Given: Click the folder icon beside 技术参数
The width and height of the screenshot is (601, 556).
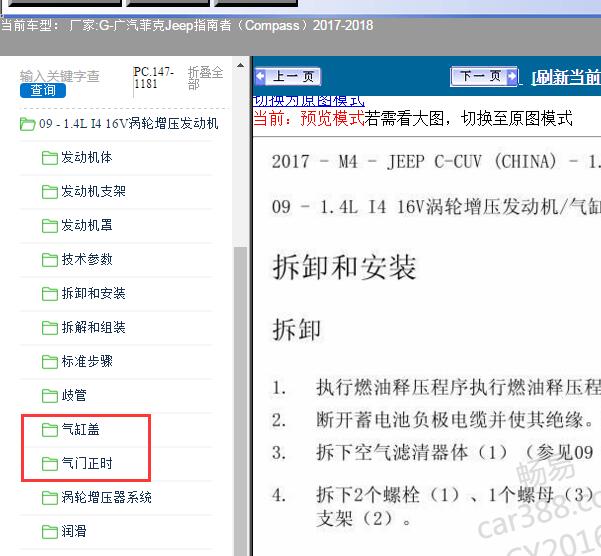Looking at the screenshot, I should [x=49, y=260].
